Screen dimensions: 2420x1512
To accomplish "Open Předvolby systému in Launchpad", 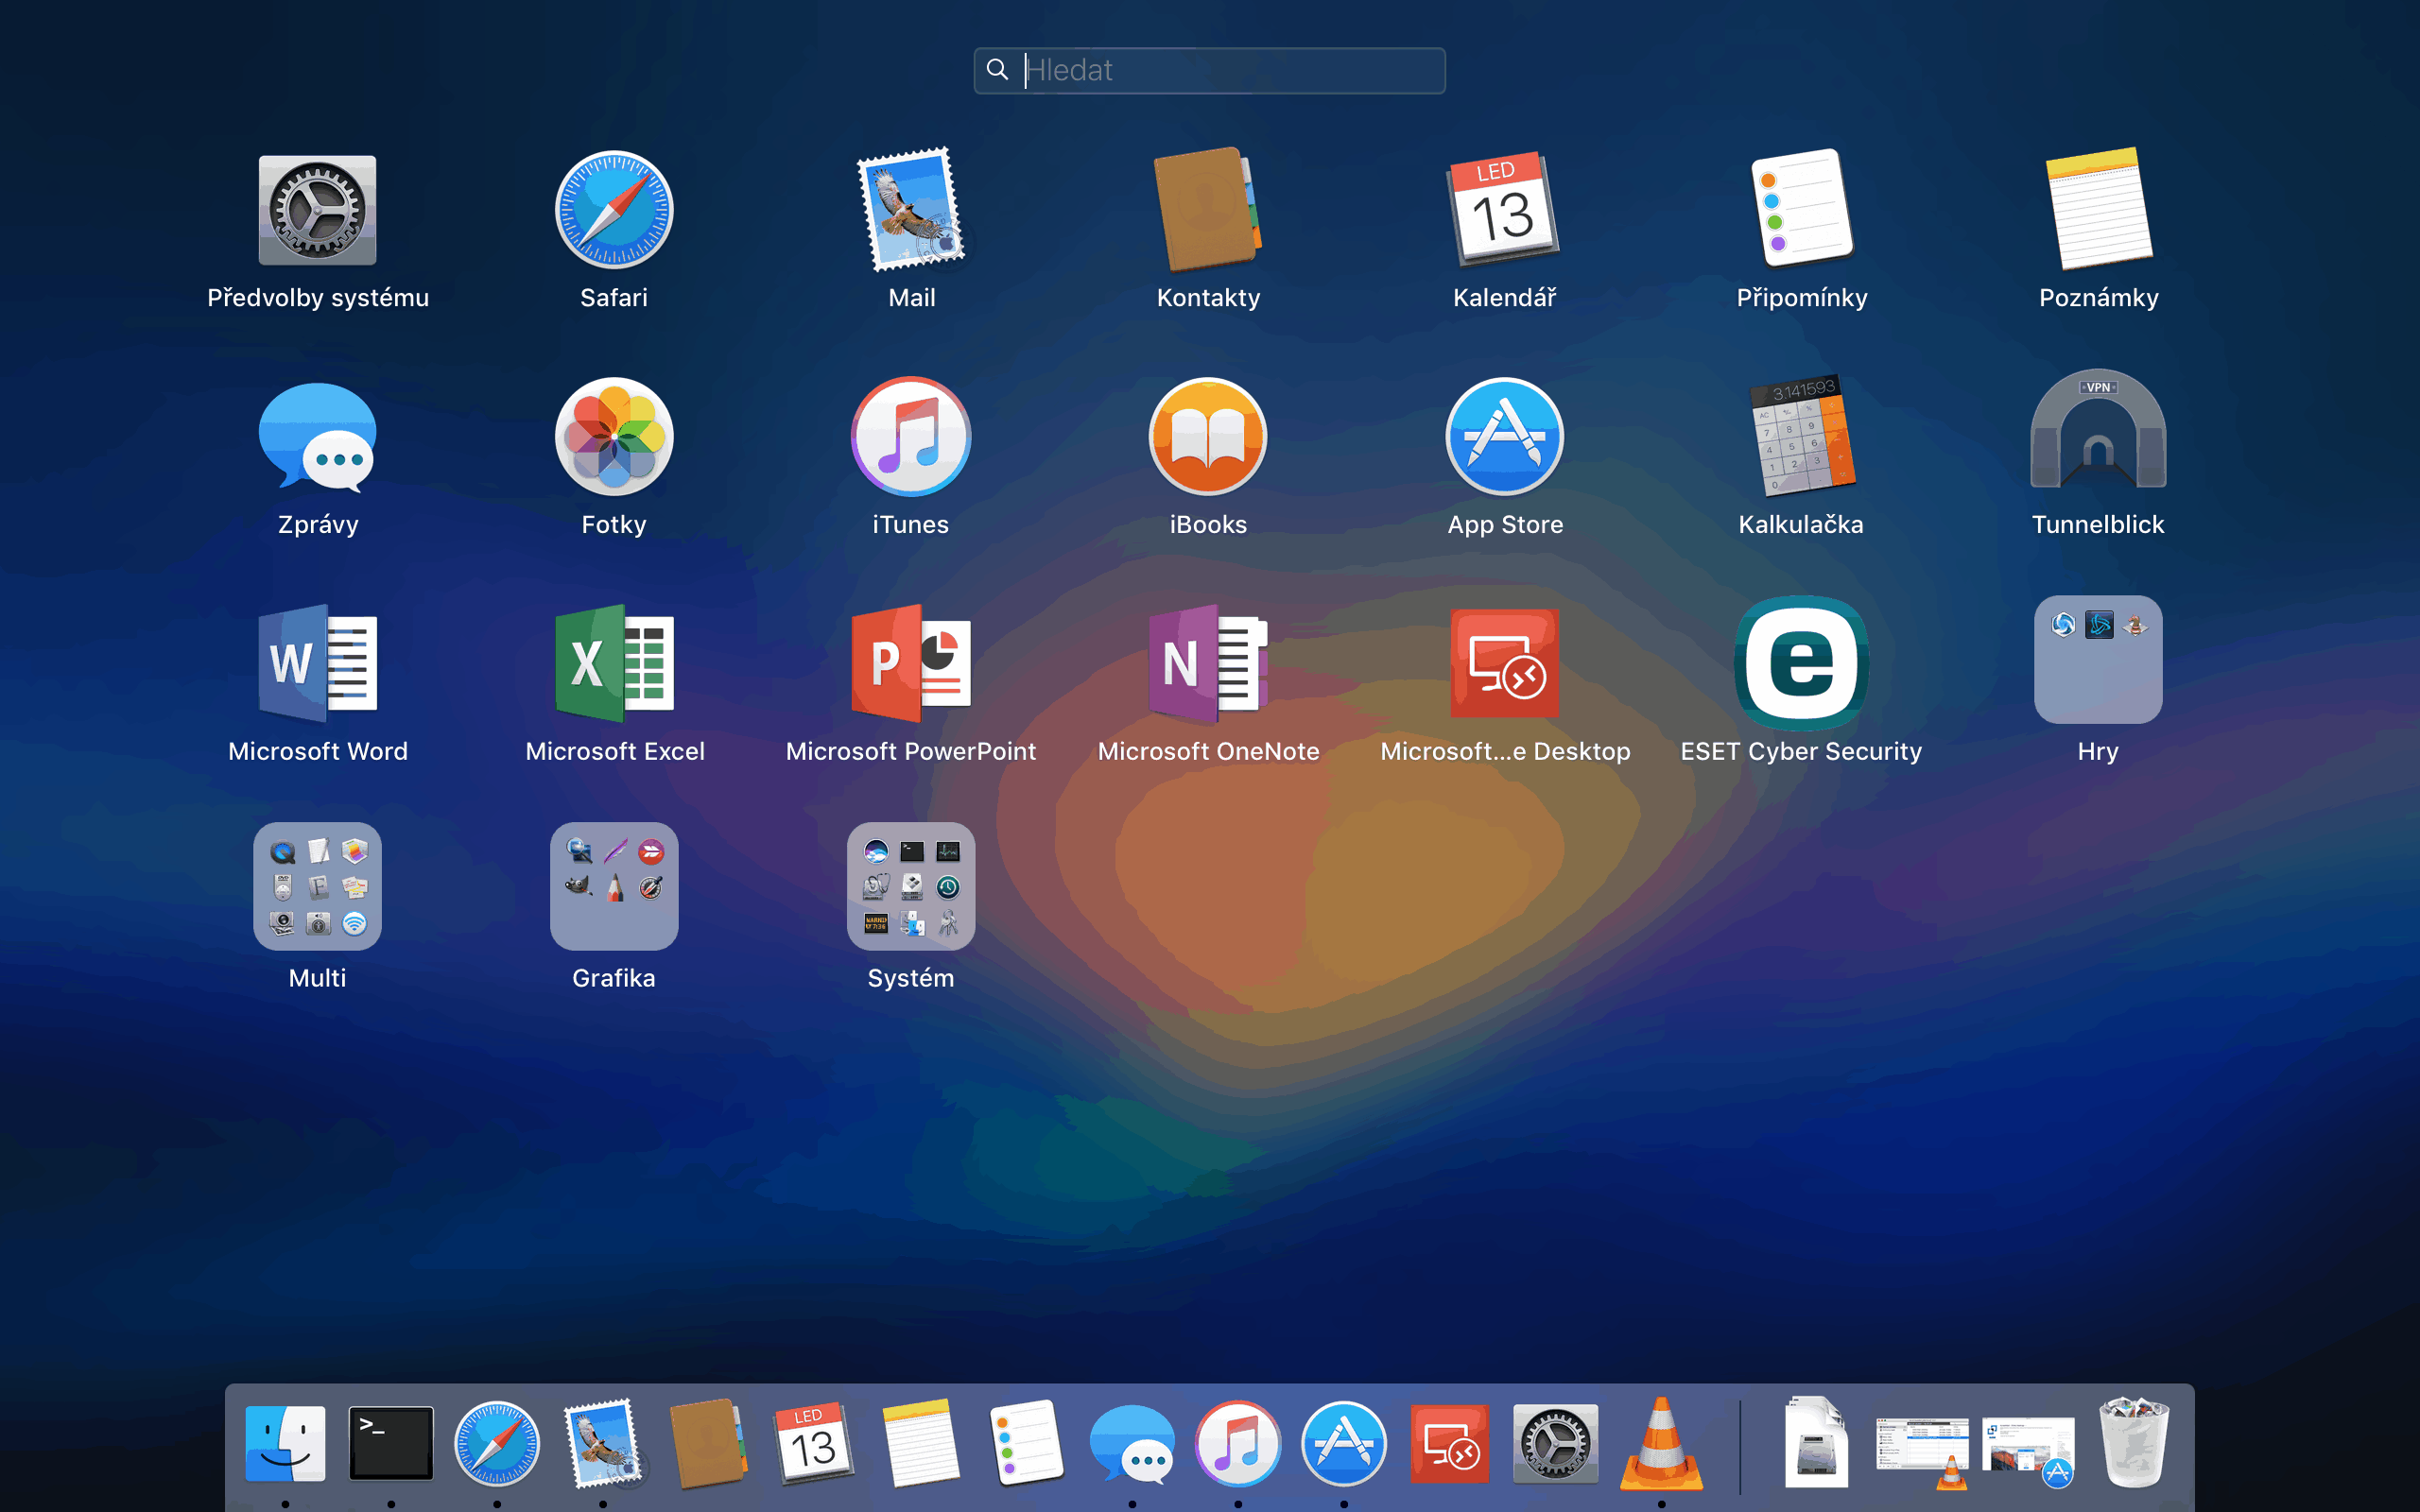I will pos(318,210).
